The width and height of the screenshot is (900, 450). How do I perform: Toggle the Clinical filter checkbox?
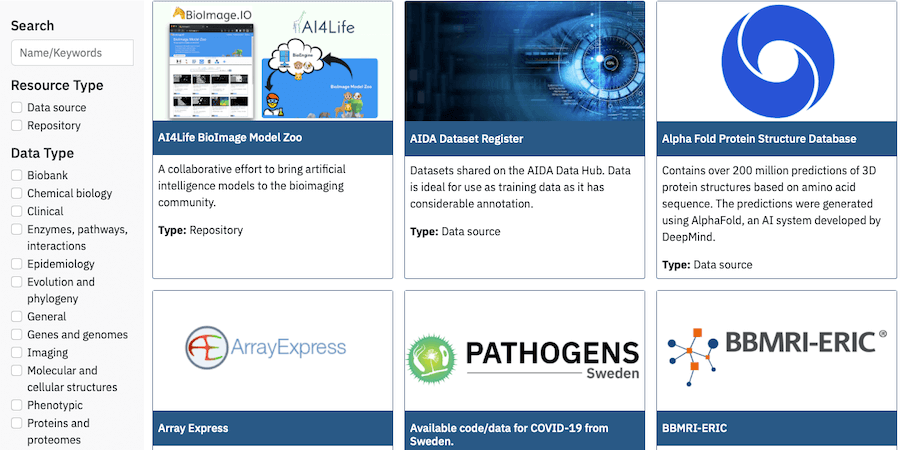click(17, 212)
